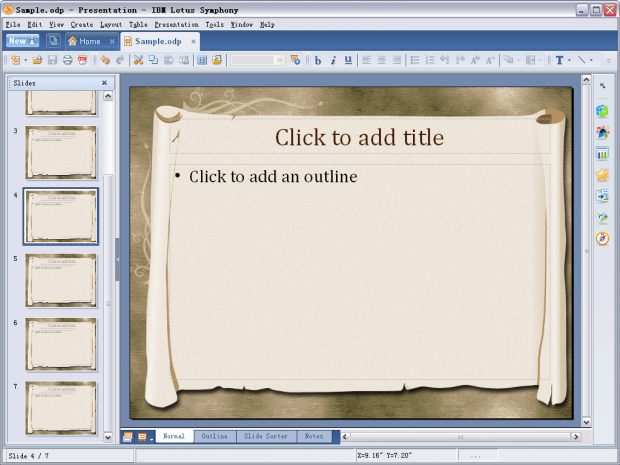Click the Cut scissors icon
620x465 pixels.
coord(139,60)
